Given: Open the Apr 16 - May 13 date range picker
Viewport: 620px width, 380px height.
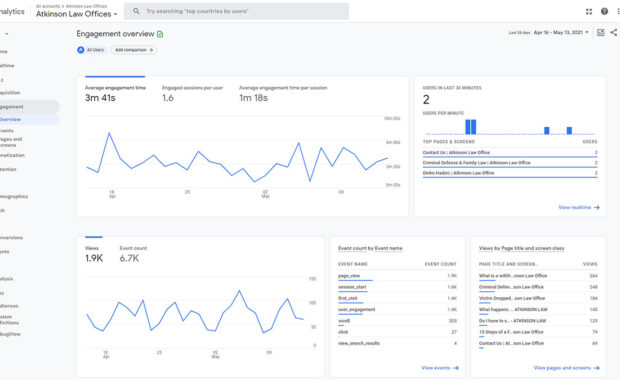Looking at the screenshot, I should [x=561, y=32].
